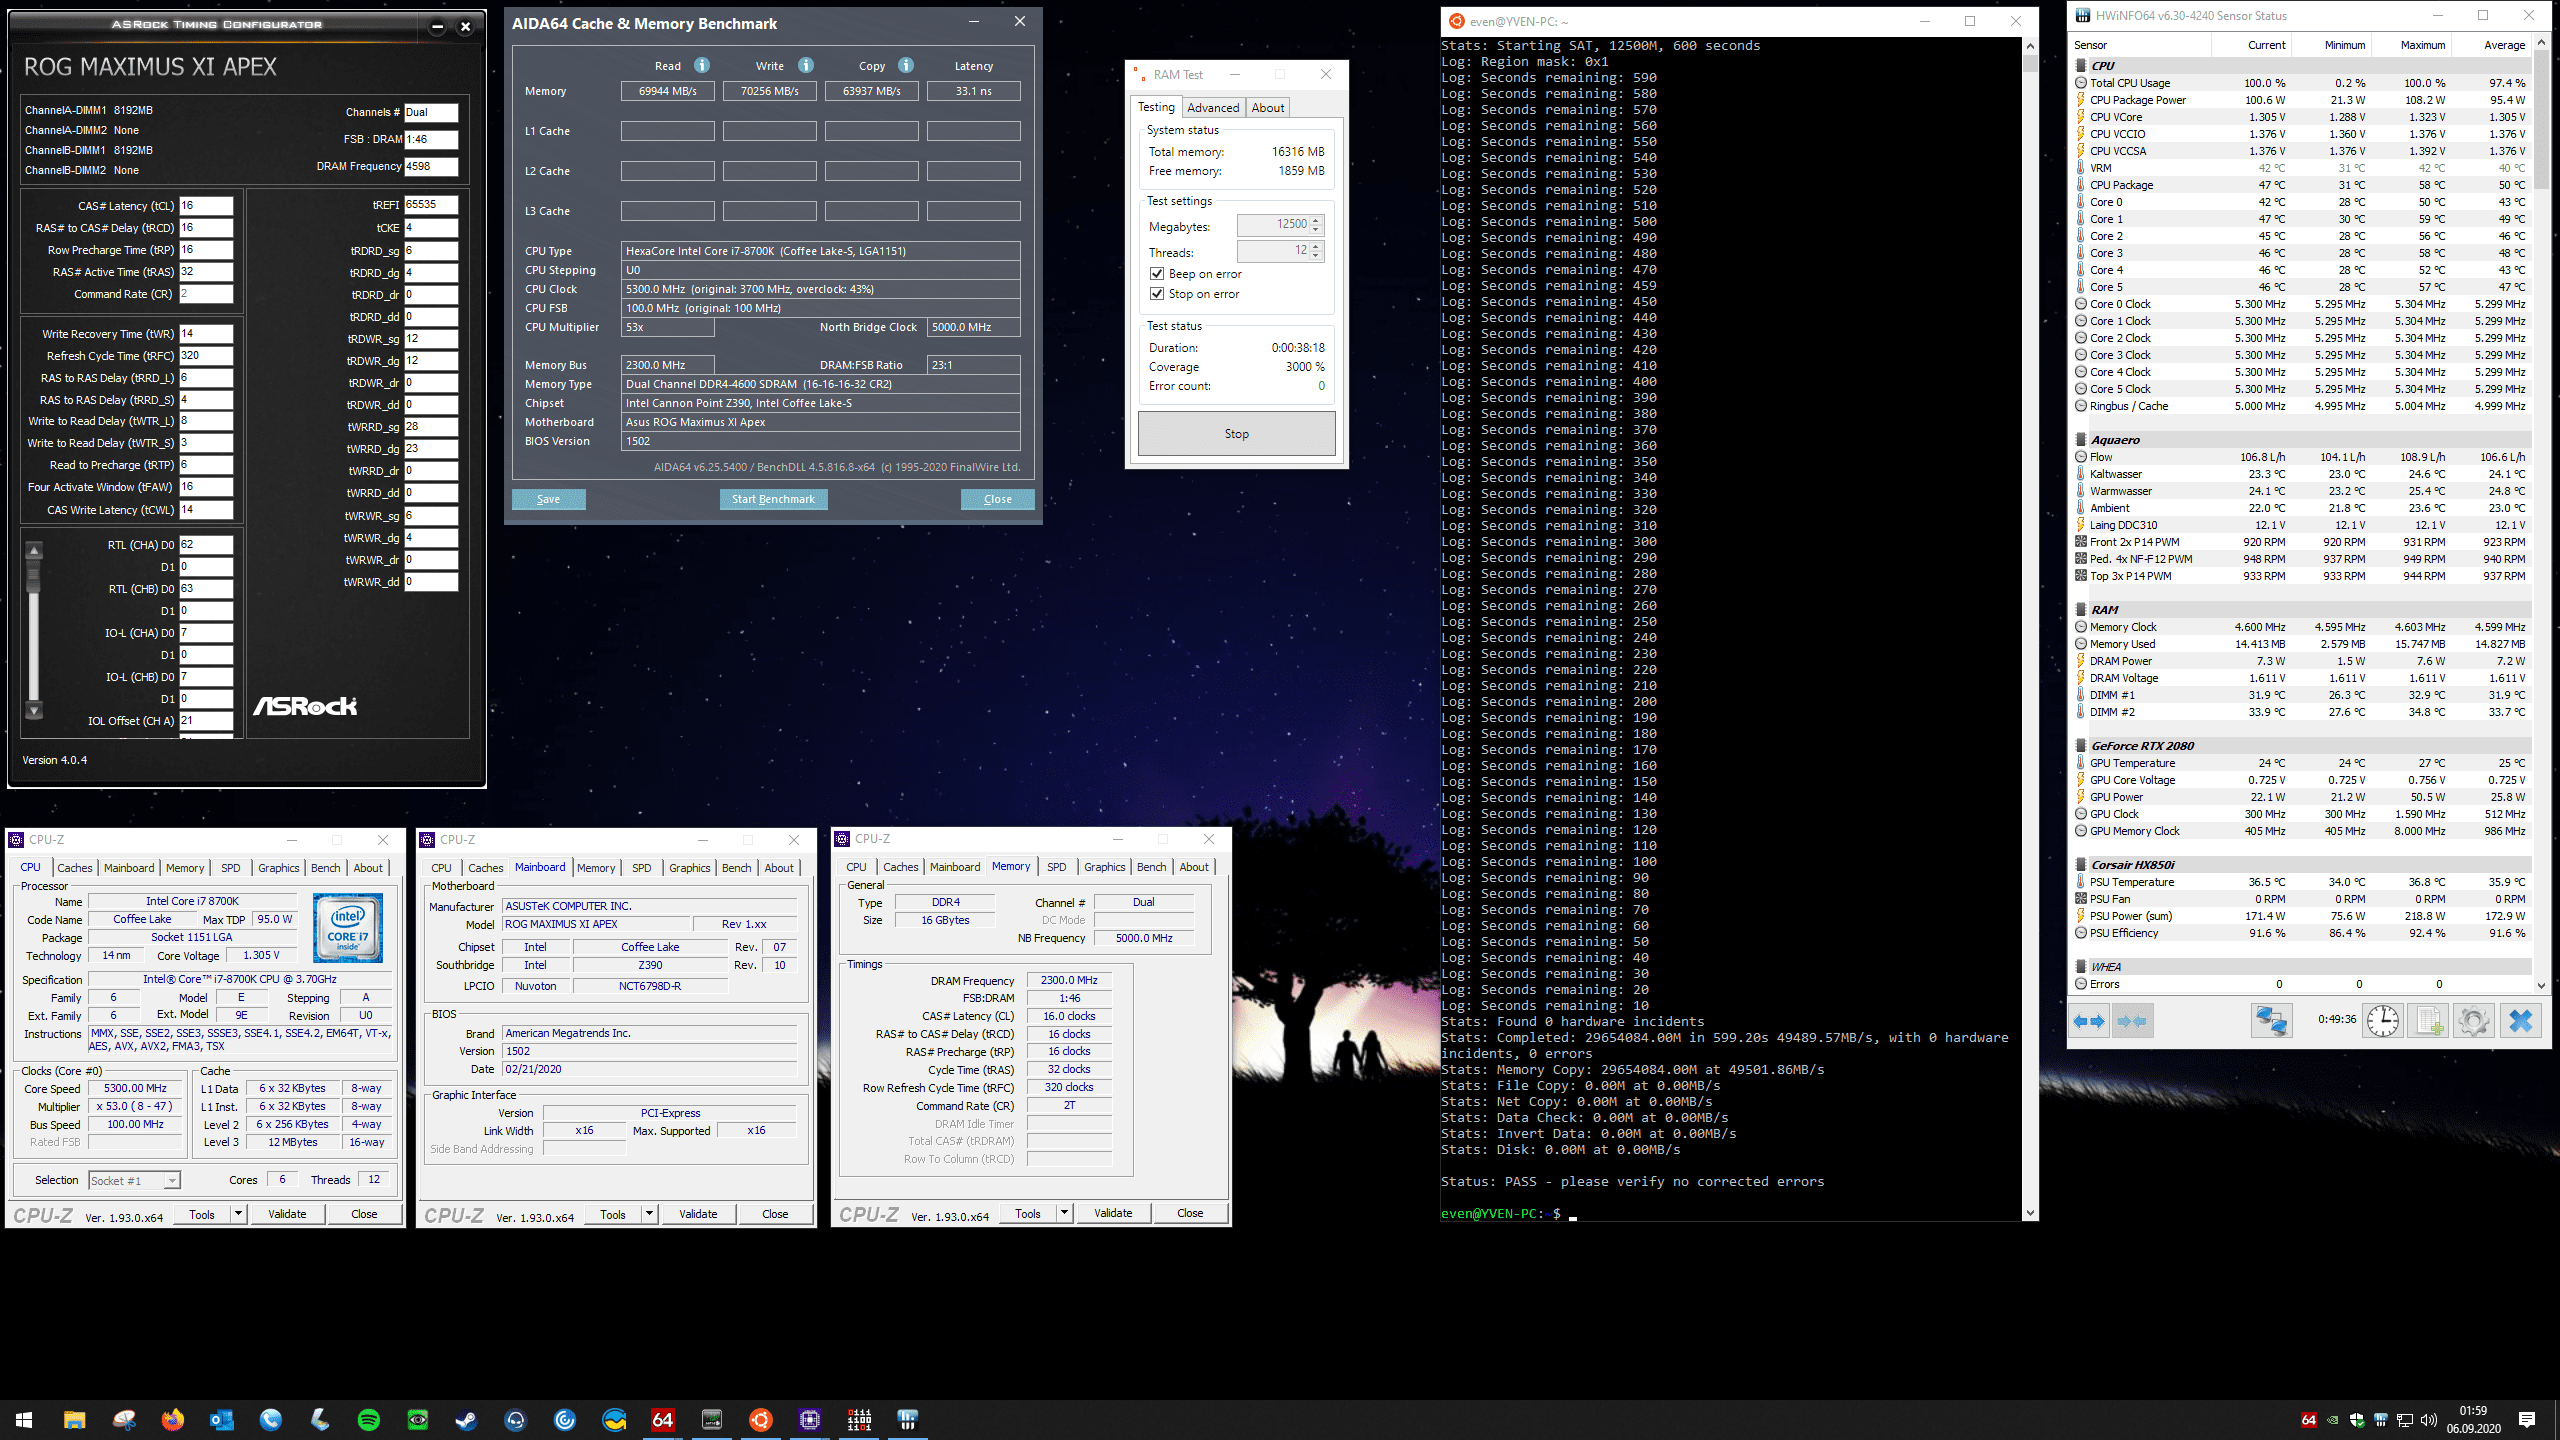The height and width of the screenshot is (1440, 2560).
Task: Open HWiNFO sensor settings gear icon
Action: pyautogui.click(x=2474, y=1021)
